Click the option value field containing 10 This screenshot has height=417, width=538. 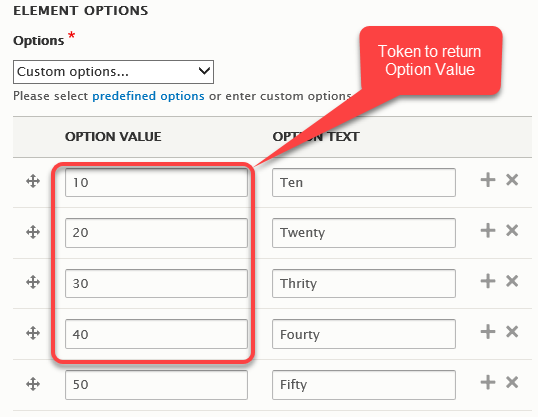pos(156,182)
